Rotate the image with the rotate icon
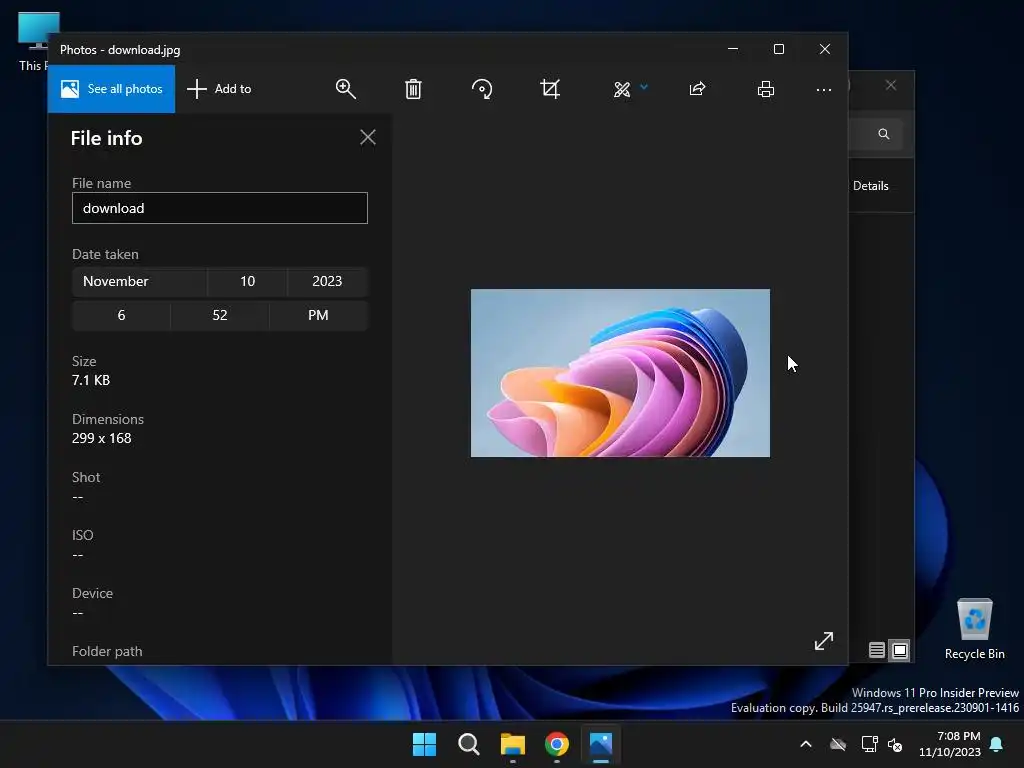 click(x=482, y=89)
